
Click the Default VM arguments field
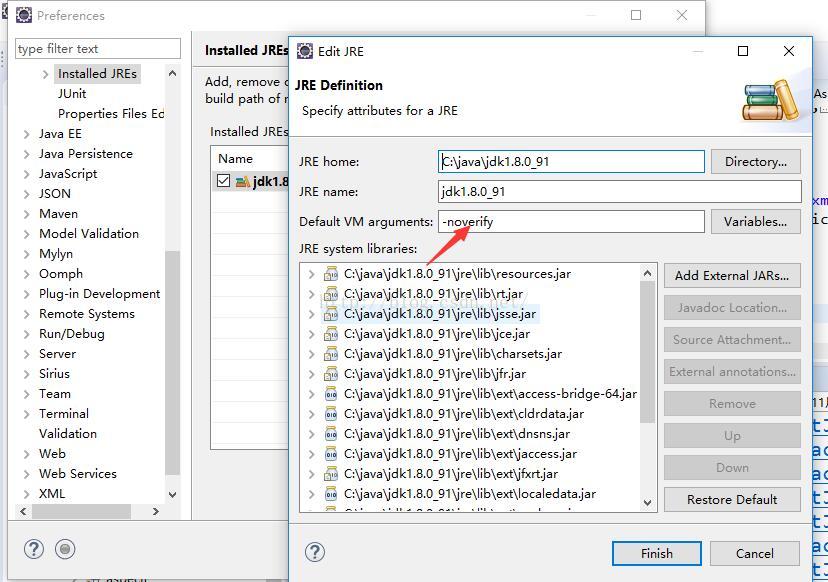pos(571,222)
